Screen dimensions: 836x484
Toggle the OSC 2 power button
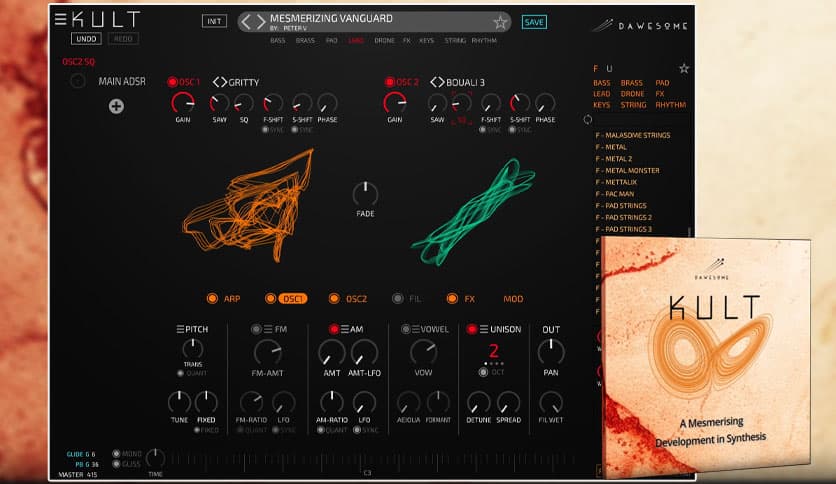coord(389,82)
